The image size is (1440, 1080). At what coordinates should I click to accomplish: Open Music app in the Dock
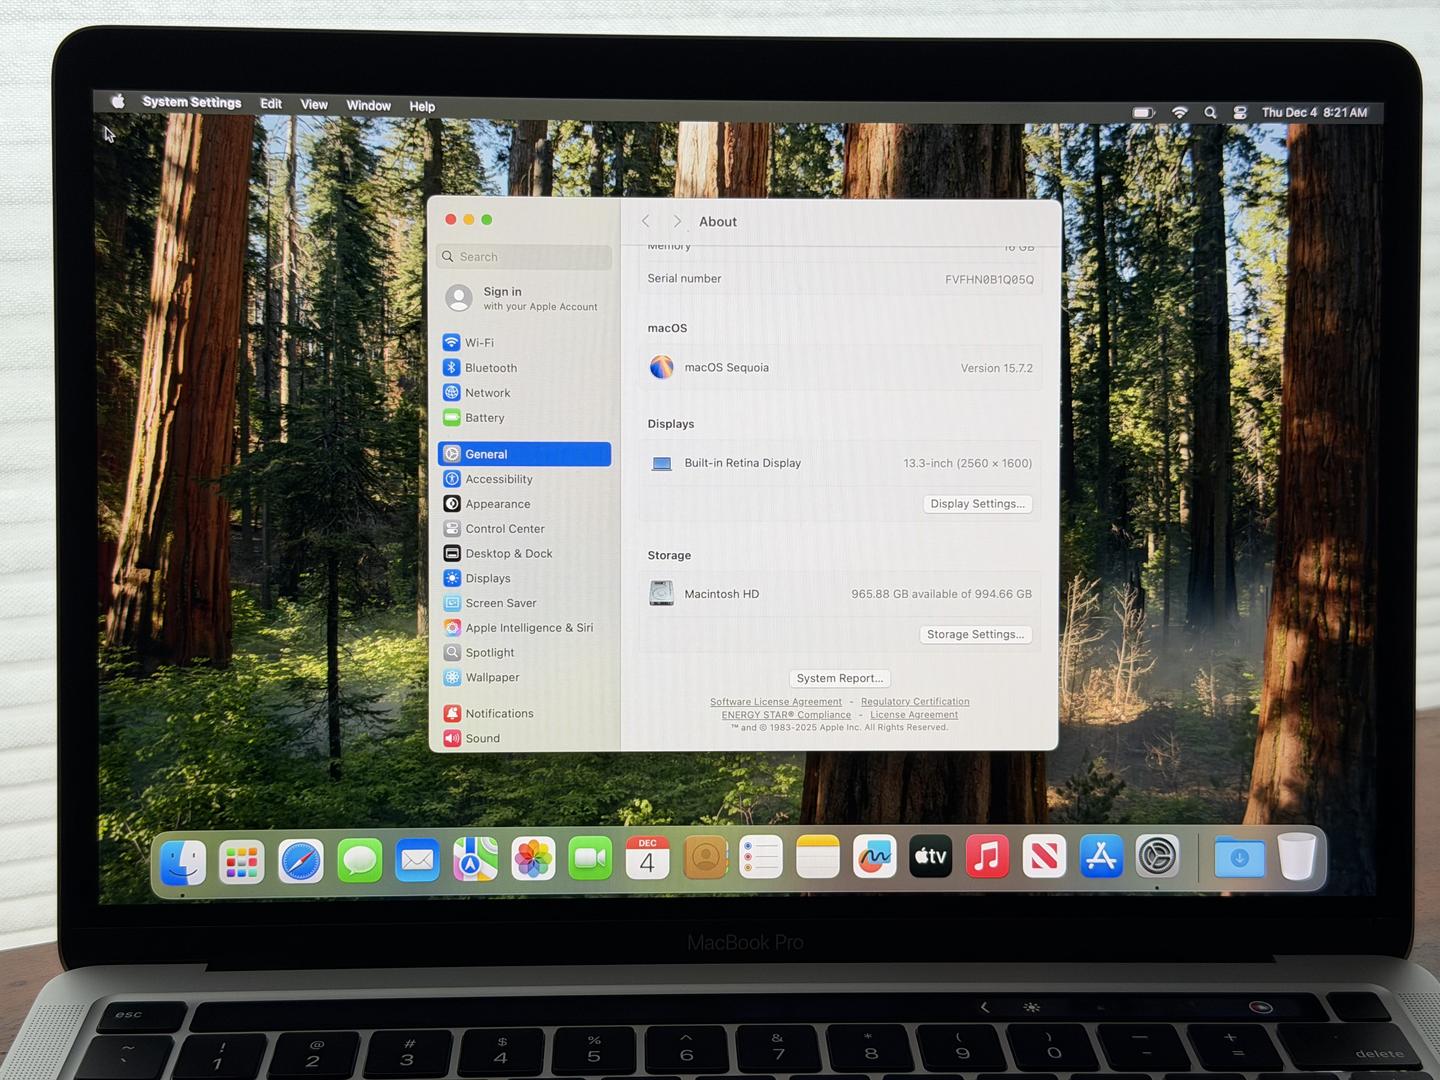coord(987,857)
